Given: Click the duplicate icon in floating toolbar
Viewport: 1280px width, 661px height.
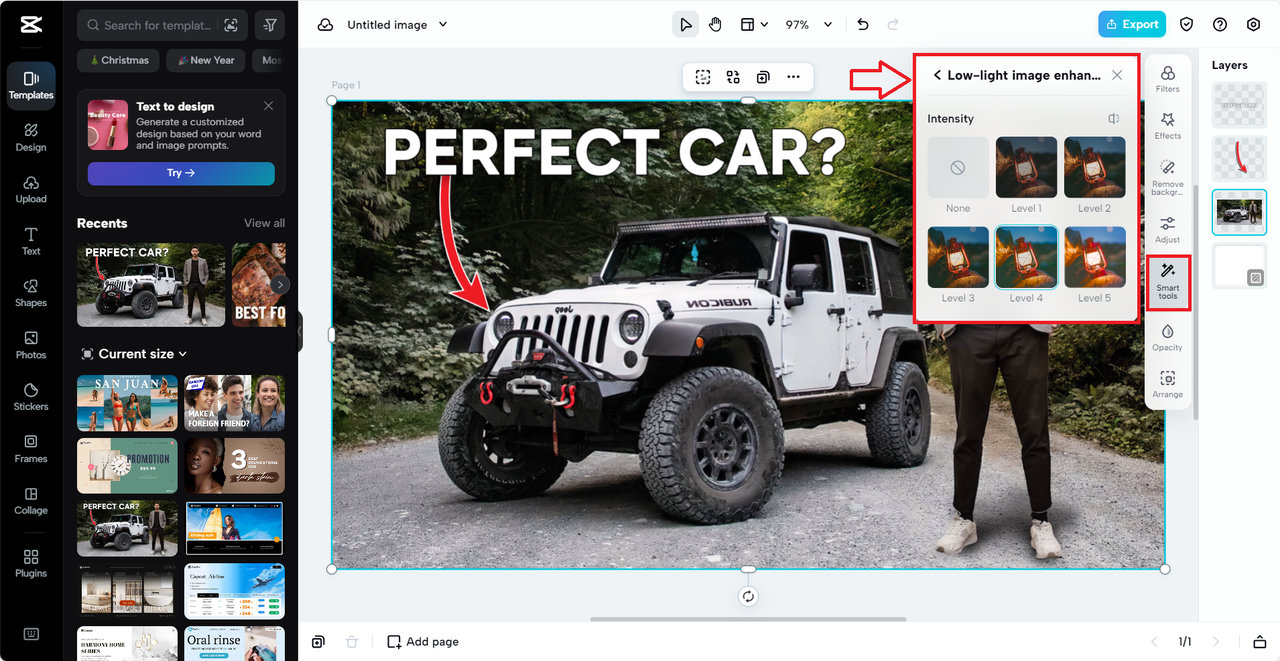Looking at the screenshot, I should click(763, 77).
